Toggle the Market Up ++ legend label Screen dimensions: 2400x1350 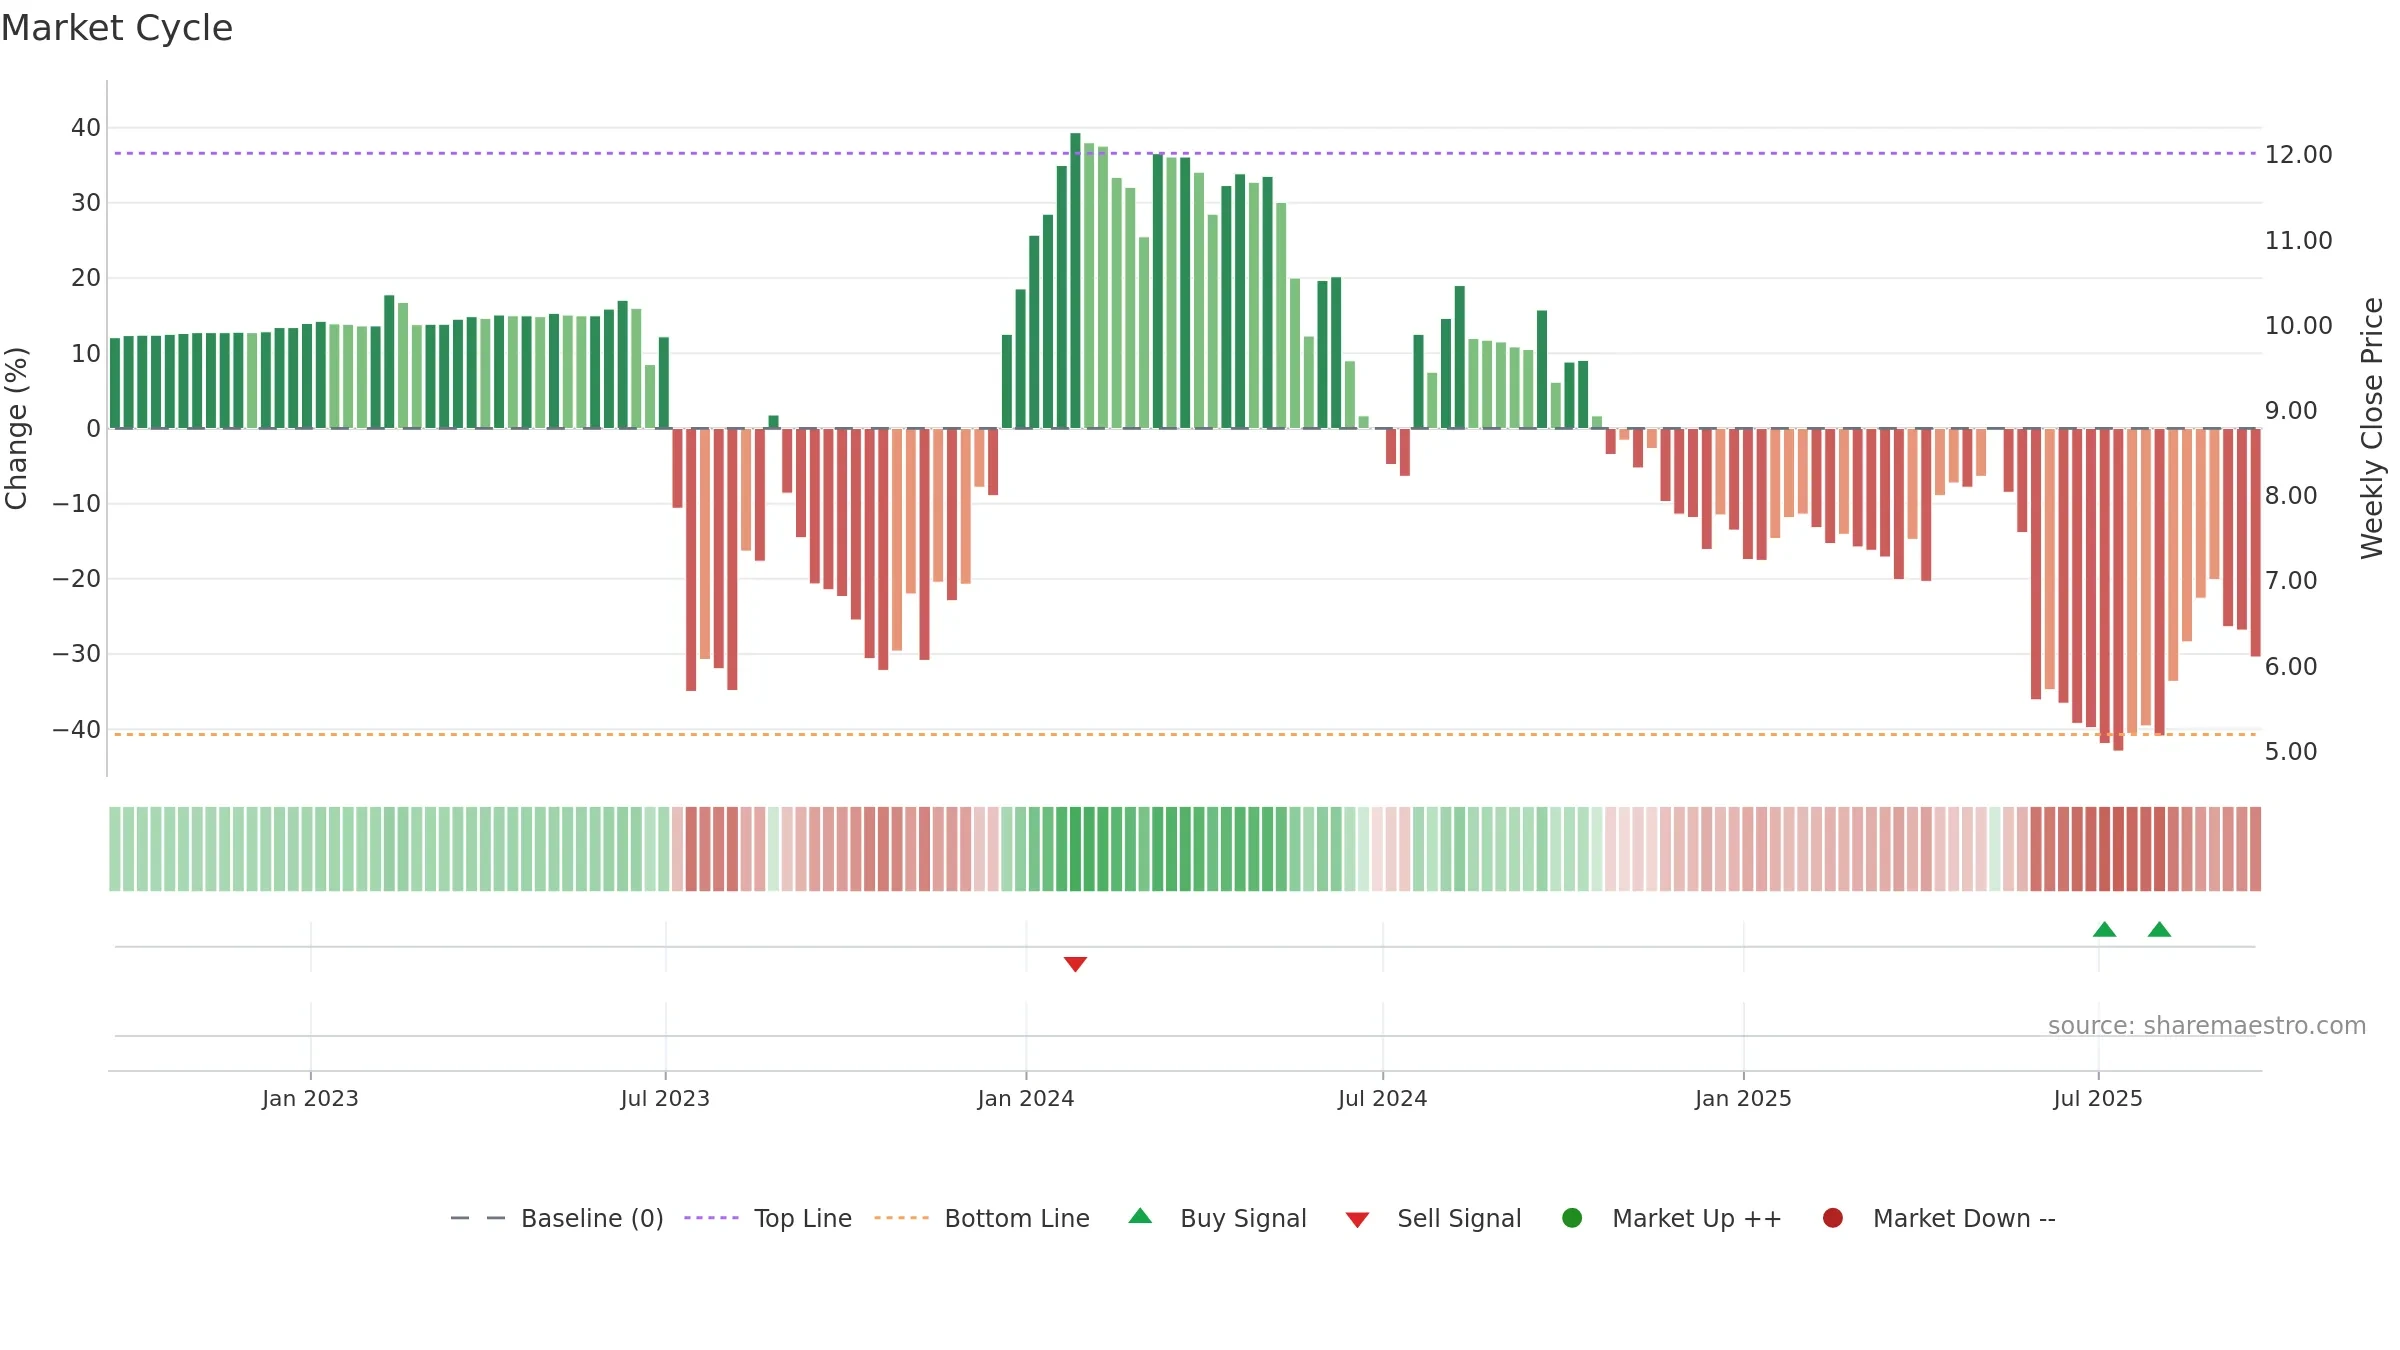coord(1697,1219)
